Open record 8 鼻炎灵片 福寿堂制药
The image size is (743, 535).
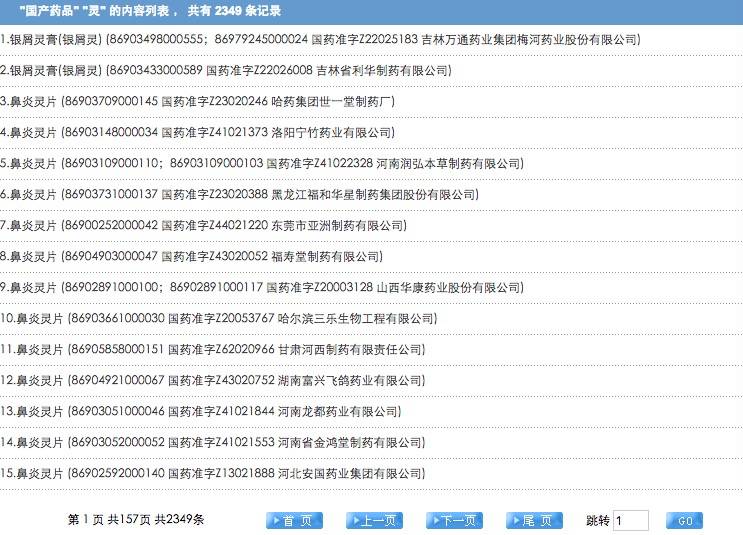[191, 256]
